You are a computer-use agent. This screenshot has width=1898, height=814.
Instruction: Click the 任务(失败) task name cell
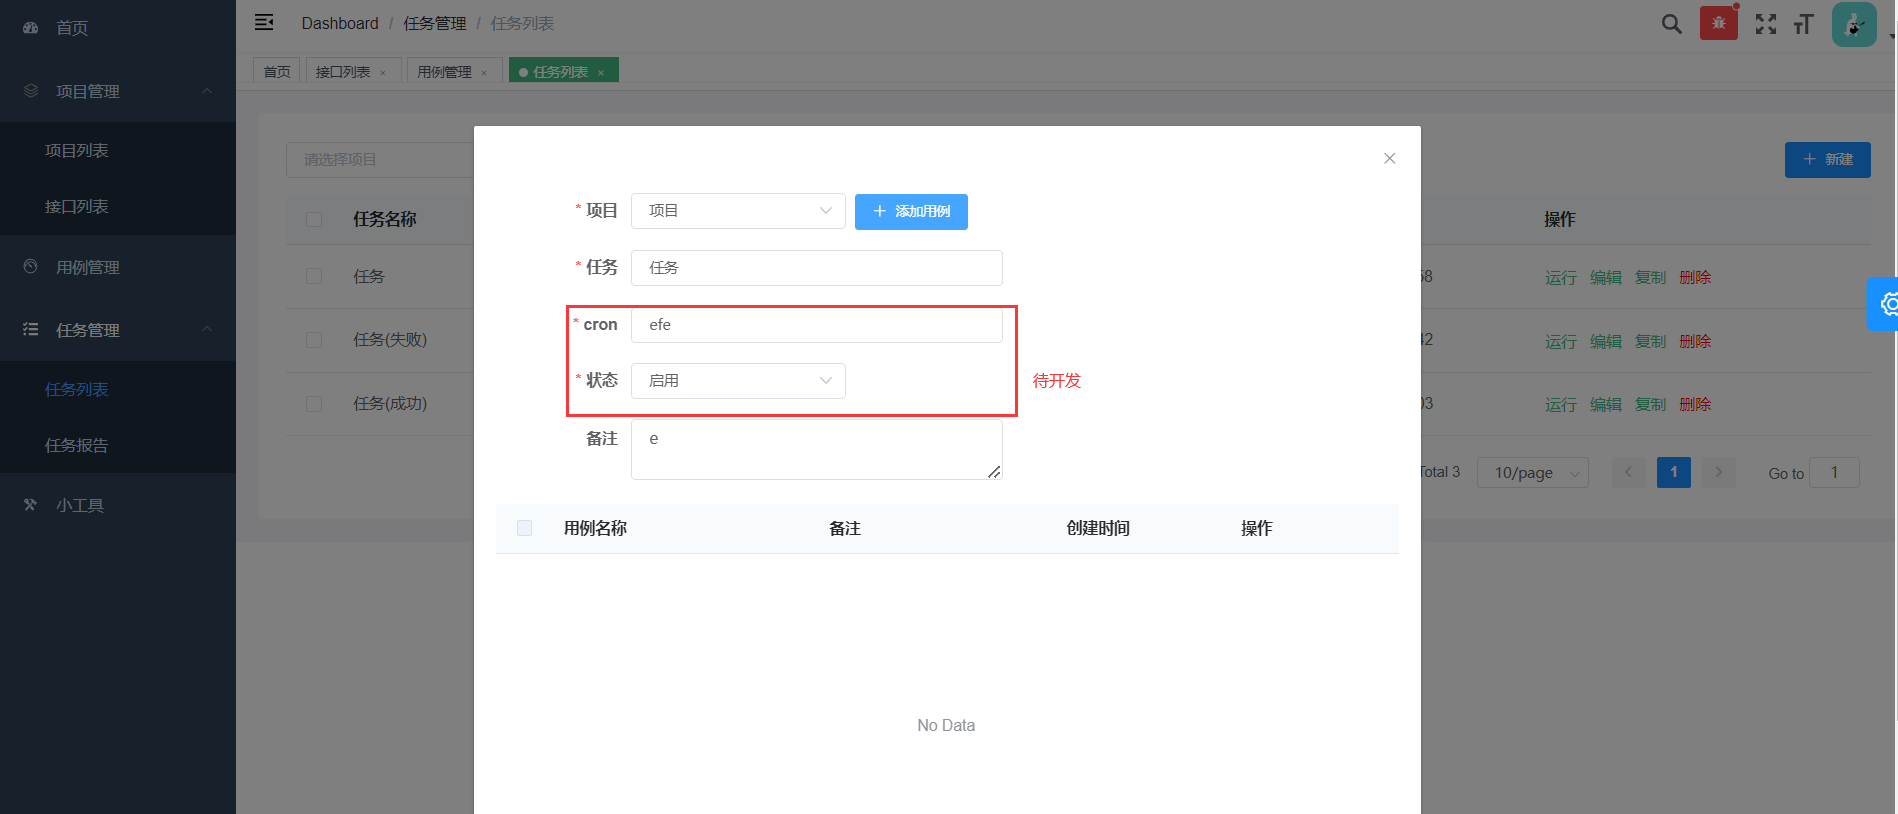tap(390, 340)
